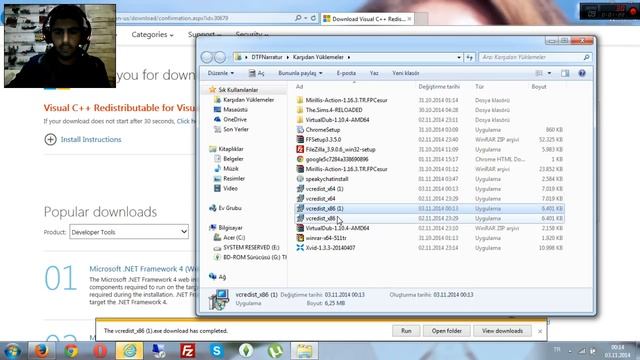Switch to Download Visual C++ Redis browser tab
This screenshot has width=640, height=360.
click(368, 19)
